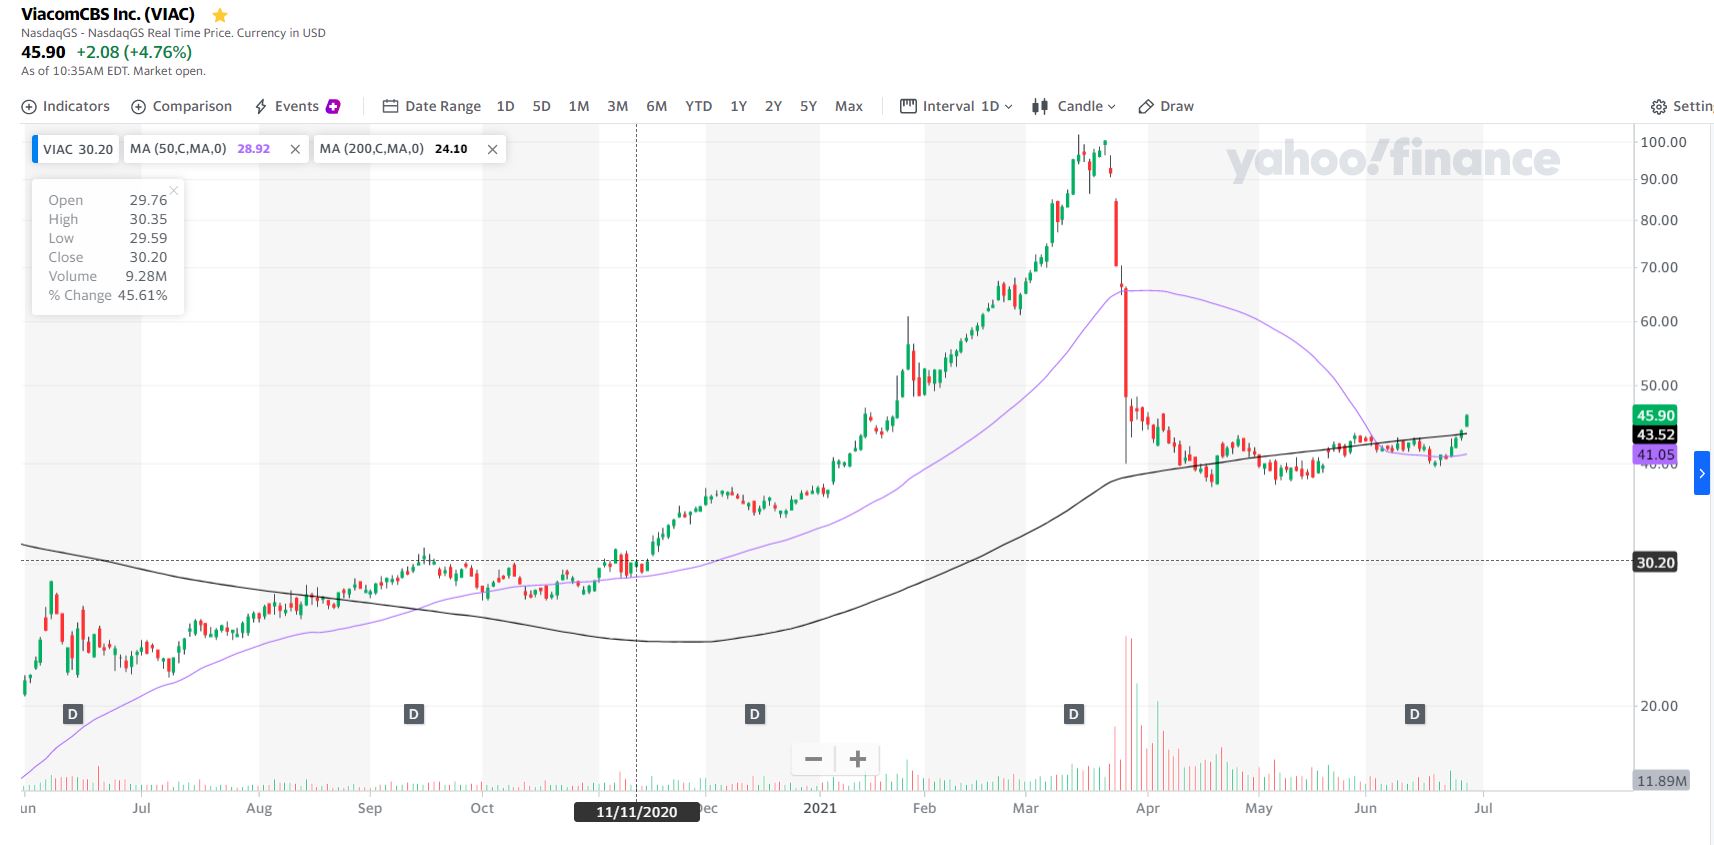Image resolution: width=1714 pixels, height=845 pixels.
Task: Click the purple badge next to Events
Action: pos(333,106)
